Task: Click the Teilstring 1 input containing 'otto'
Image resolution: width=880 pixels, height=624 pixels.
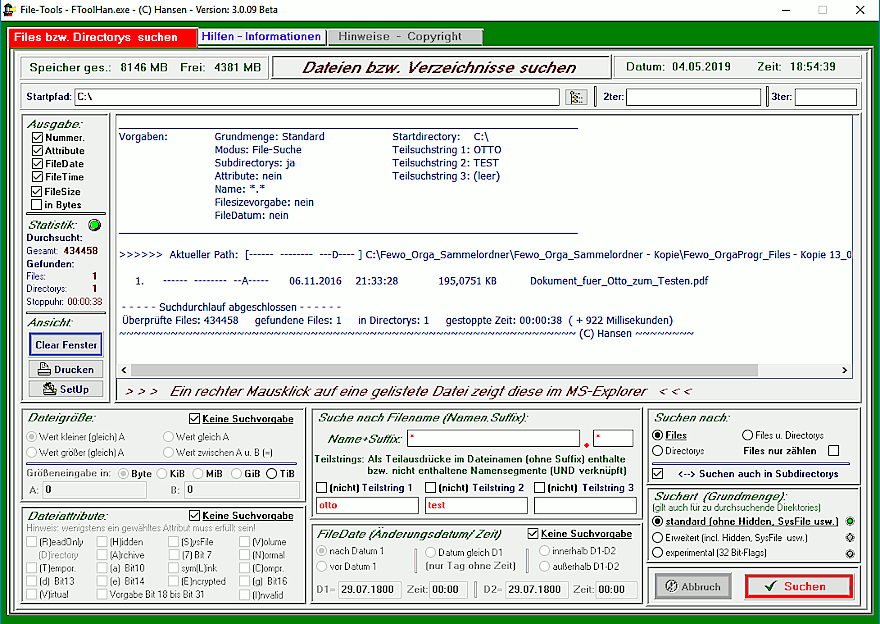Action: point(365,506)
